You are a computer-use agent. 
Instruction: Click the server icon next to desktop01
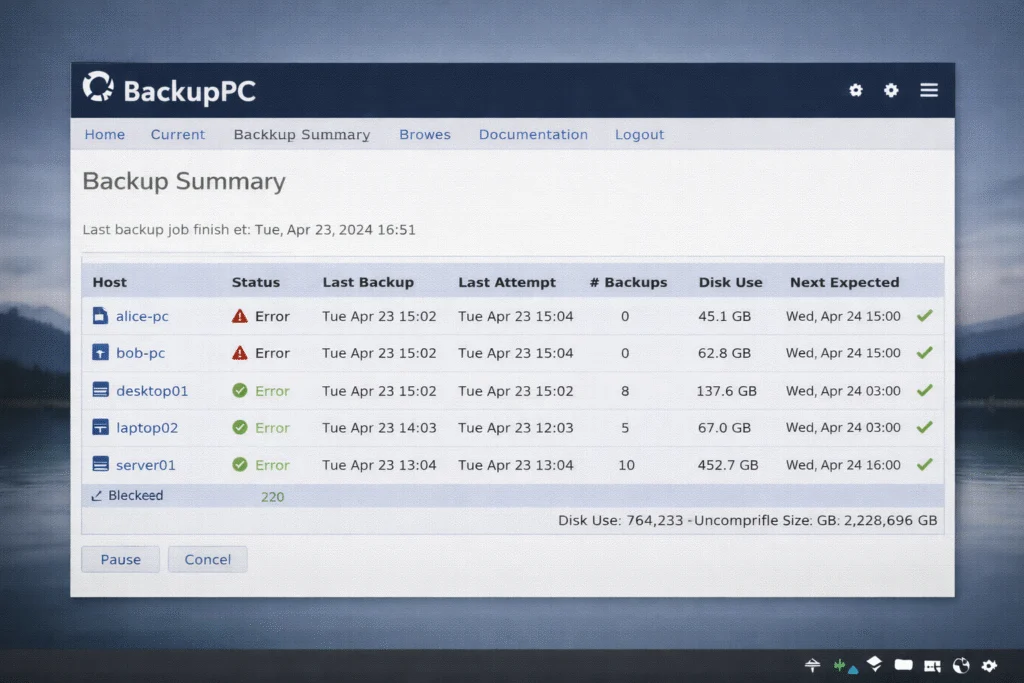pyautogui.click(x=101, y=390)
